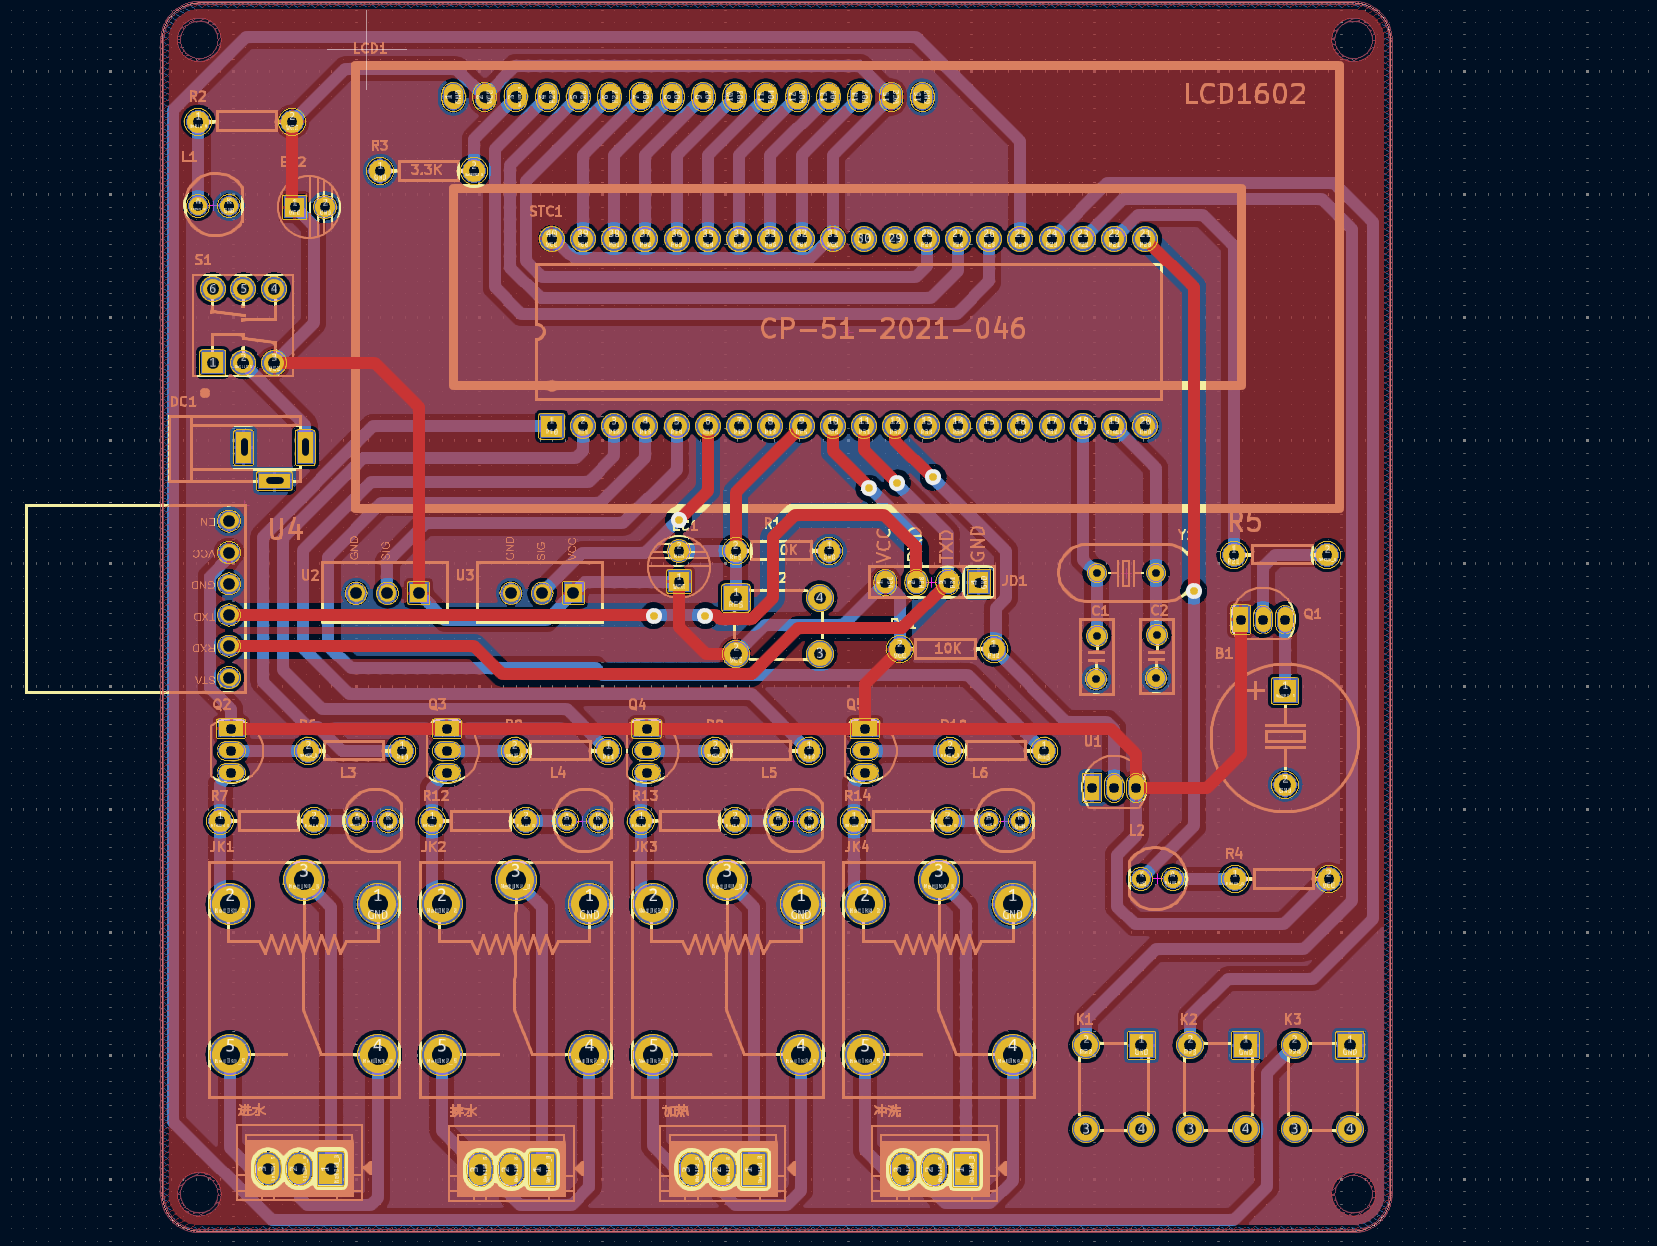This screenshot has height=1246, width=1657.
Task: Click the JK2 relay label
Action: point(434,847)
